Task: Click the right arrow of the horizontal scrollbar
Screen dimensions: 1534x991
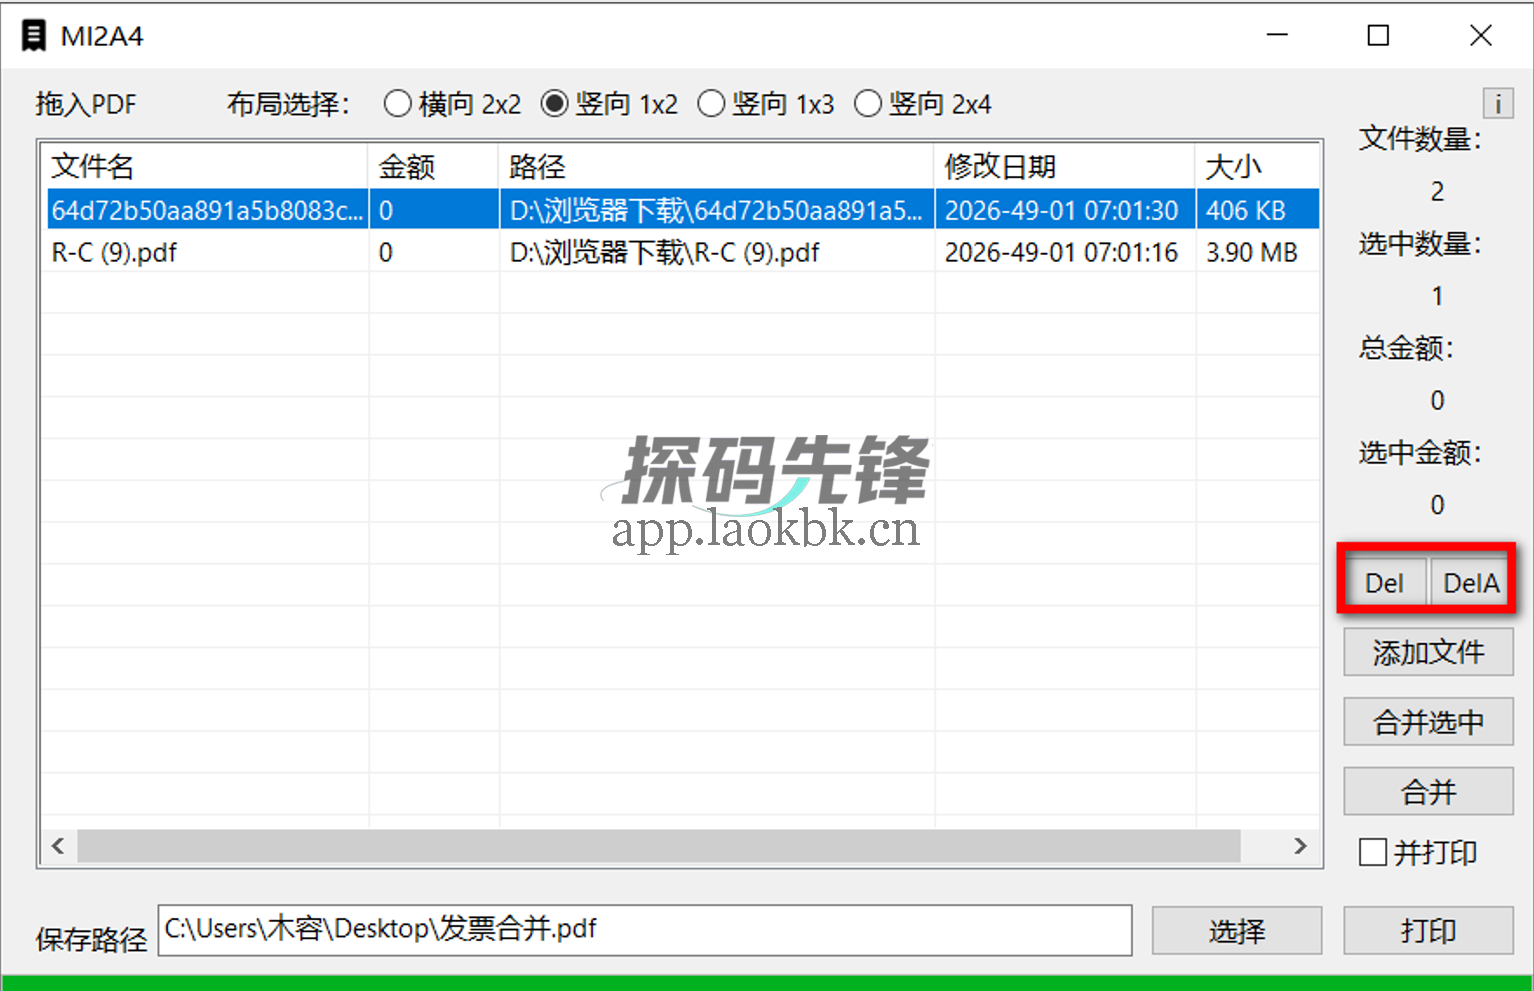Action: pos(1298,846)
